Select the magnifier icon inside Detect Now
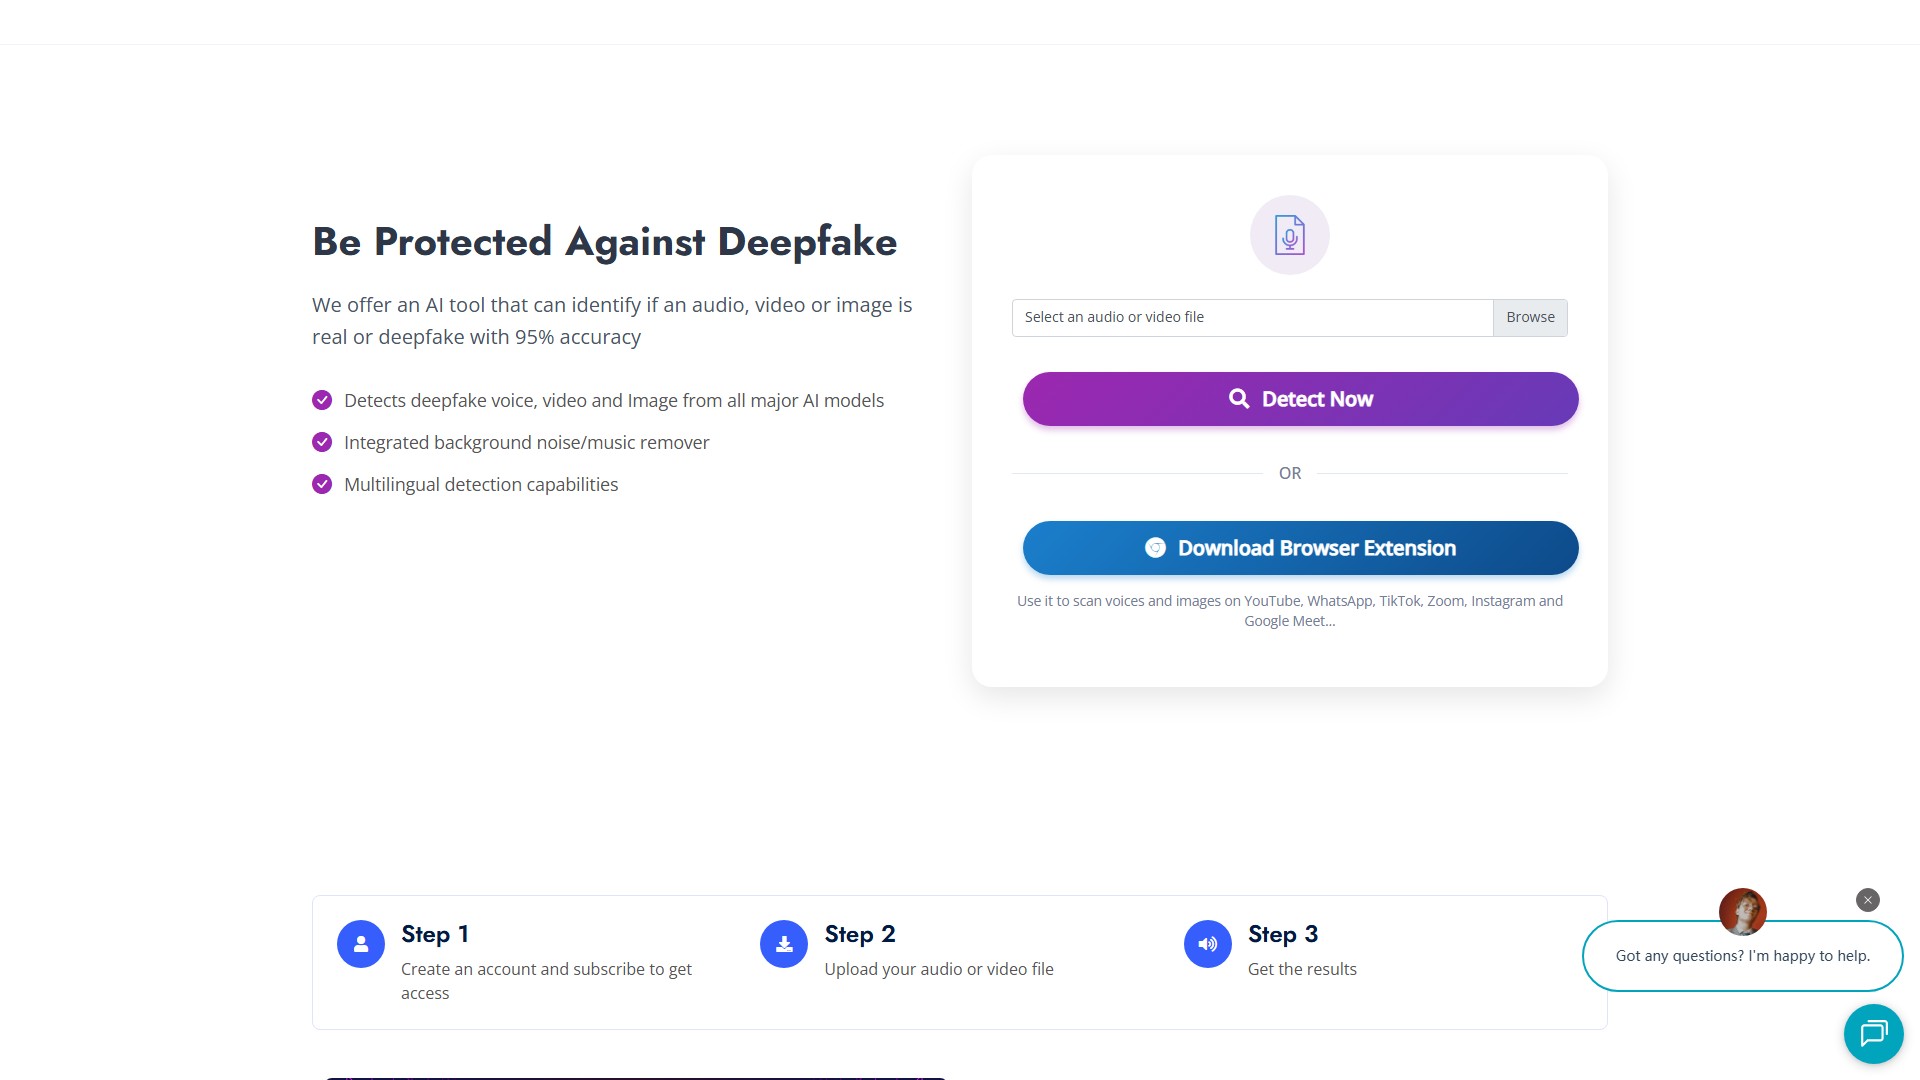Image resolution: width=1920 pixels, height=1080 pixels. (x=1240, y=398)
